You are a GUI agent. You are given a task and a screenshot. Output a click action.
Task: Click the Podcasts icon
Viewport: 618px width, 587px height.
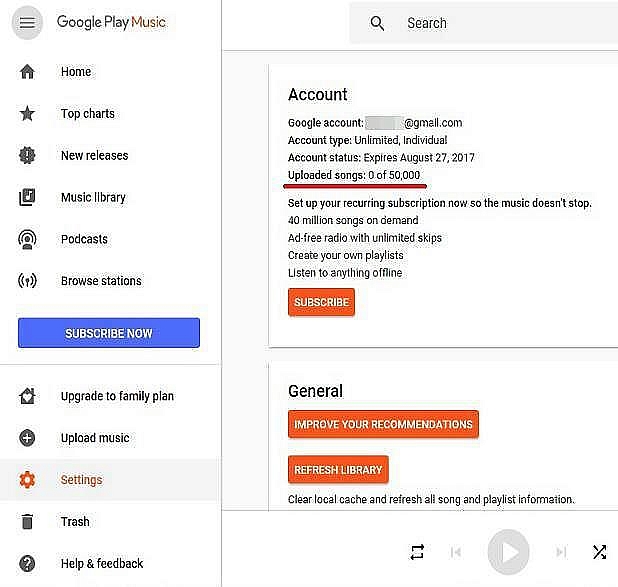[27, 239]
